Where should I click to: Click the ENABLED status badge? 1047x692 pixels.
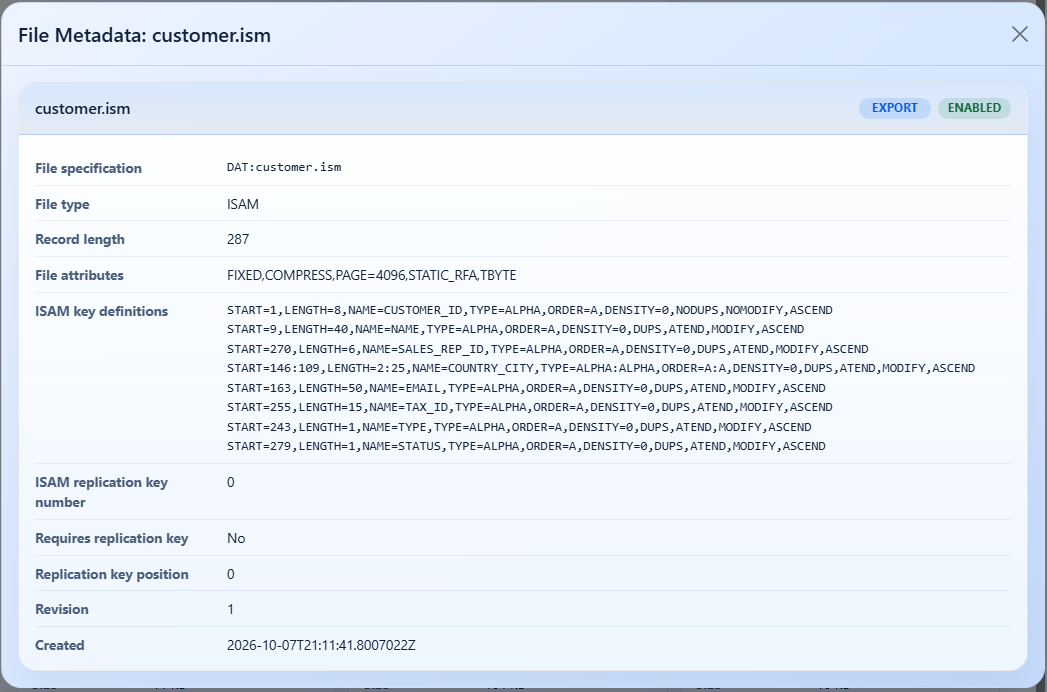[974, 108]
